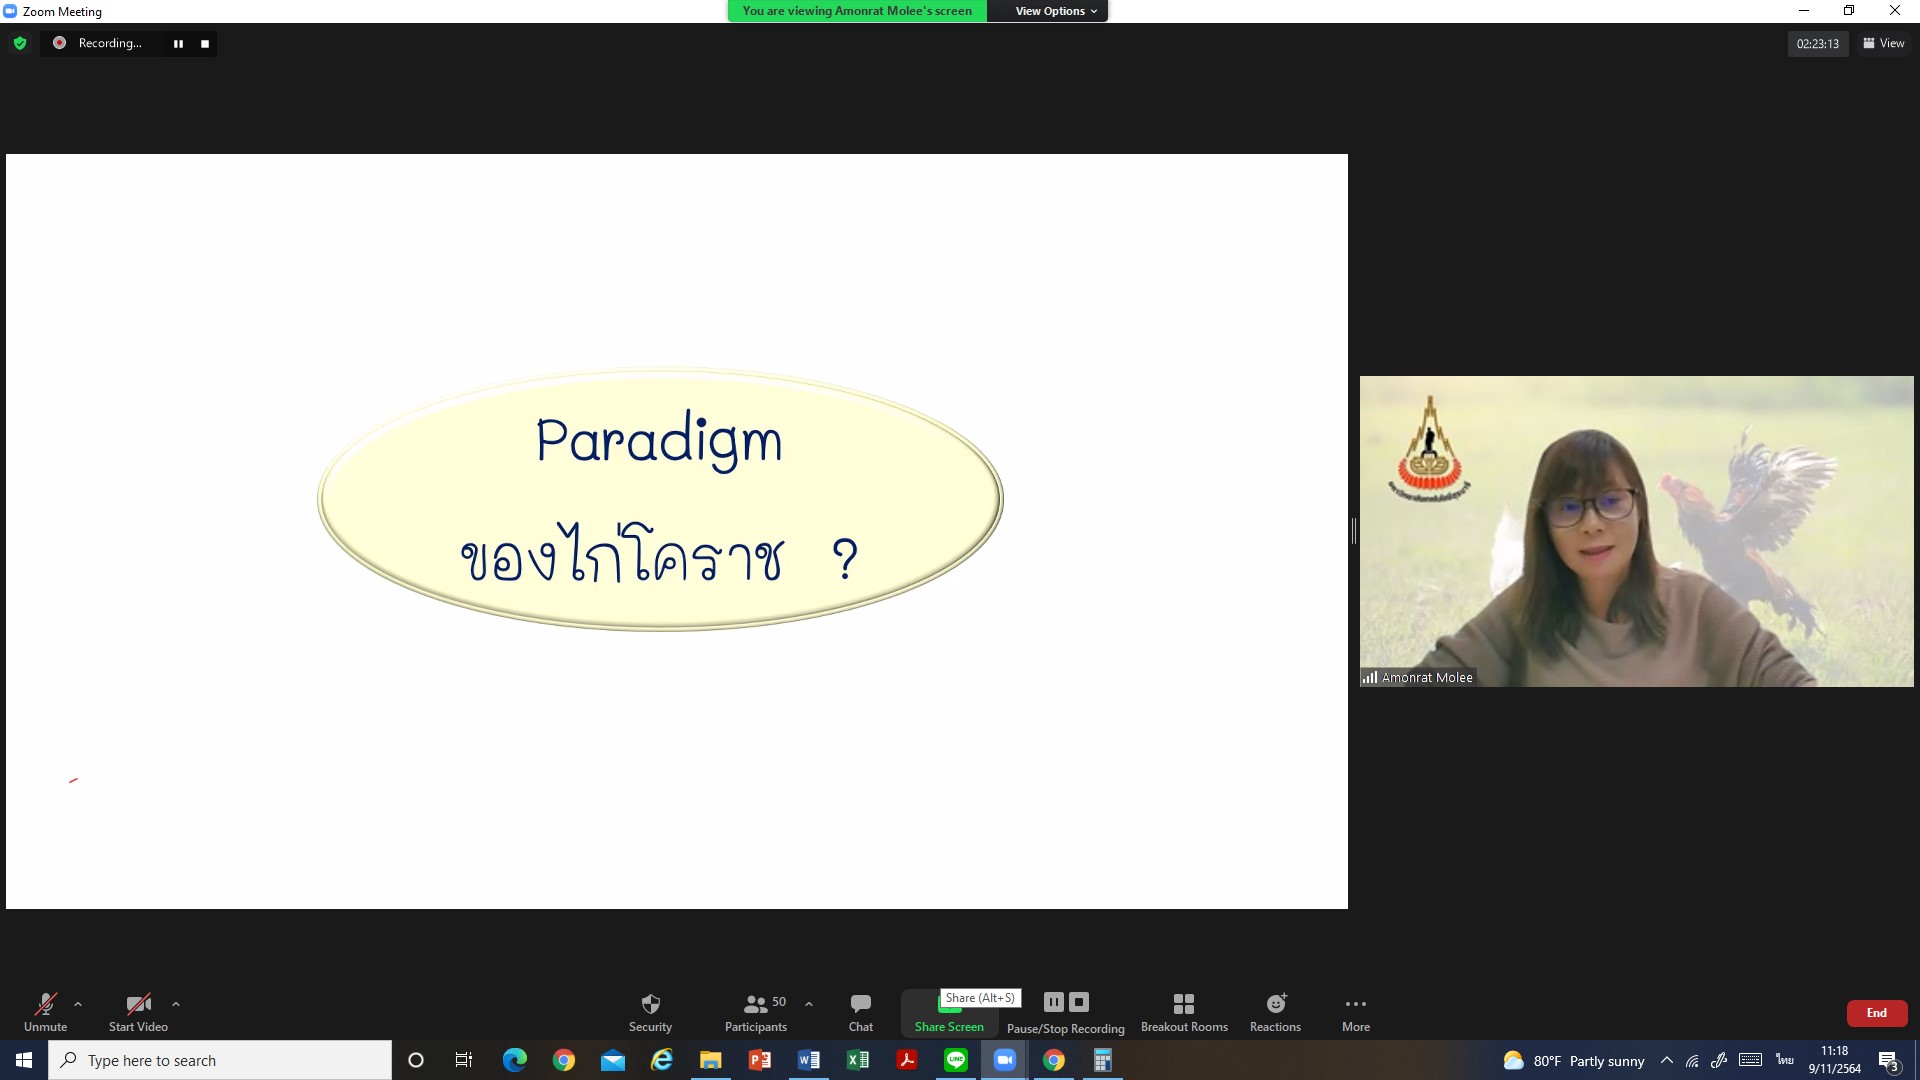Click the red End meeting button
1920x1080 pixels.
point(1876,1013)
